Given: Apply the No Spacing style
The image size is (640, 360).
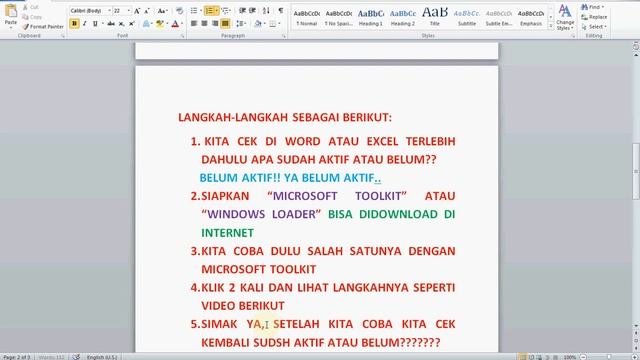Looking at the screenshot, I should click(339, 18).
